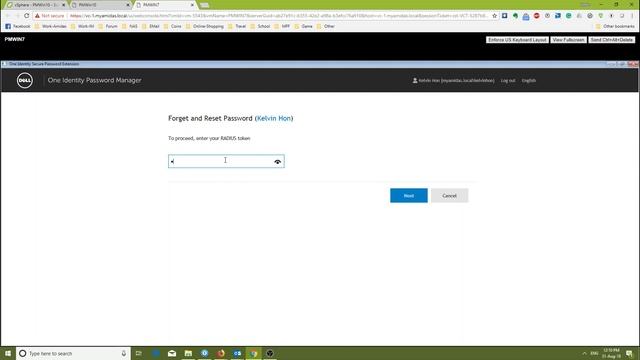This screenshot has width=640, height=360.
Task: Click the red adblock extension icon
Action: tap(537, 16)
